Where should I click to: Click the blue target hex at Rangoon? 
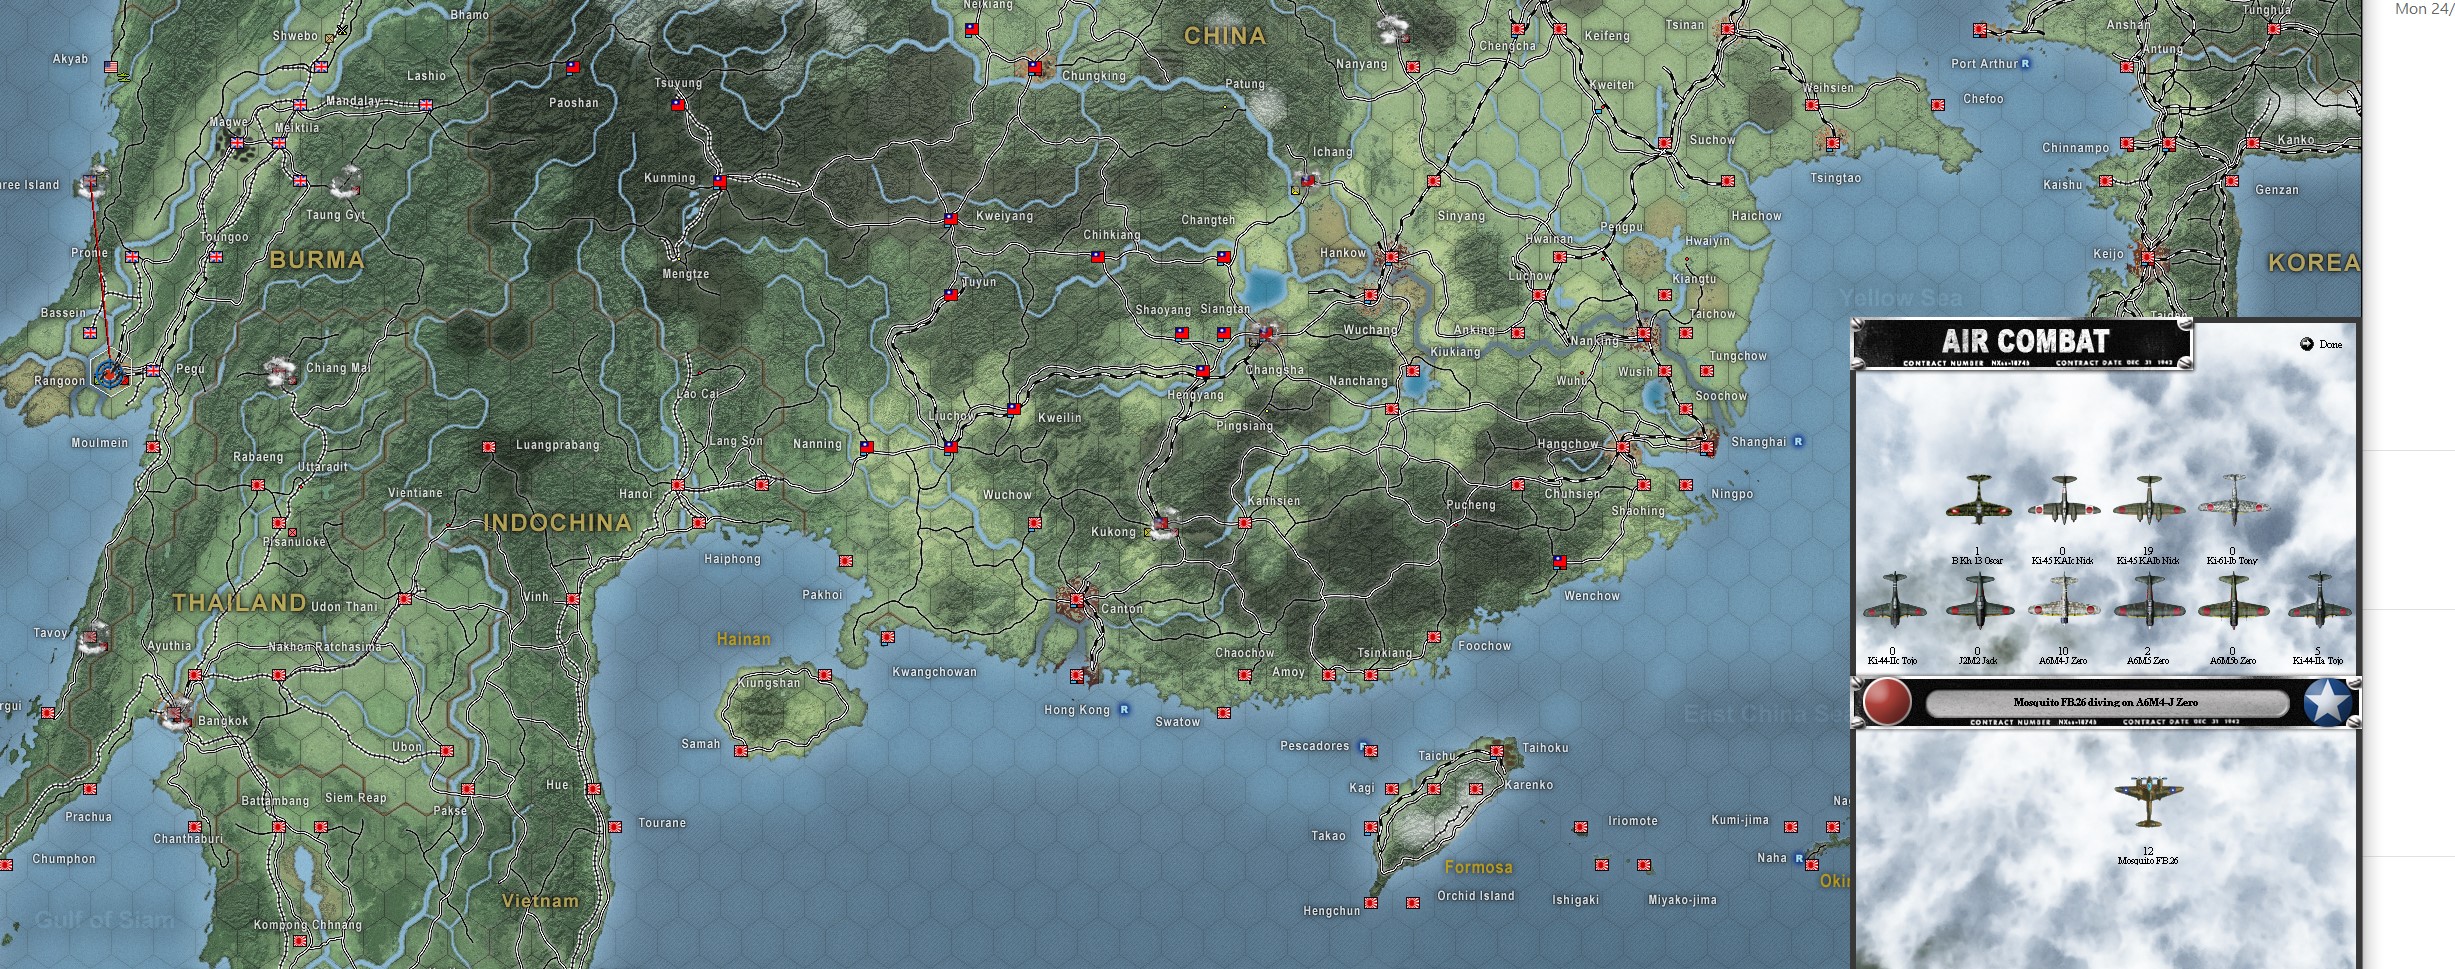click(x=110, y=373)
